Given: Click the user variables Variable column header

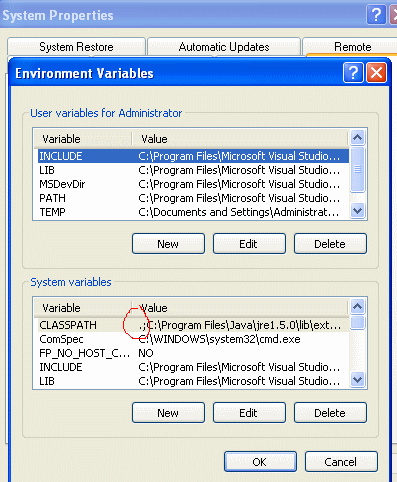Looking at the screenshot, I should pos(83,139).
